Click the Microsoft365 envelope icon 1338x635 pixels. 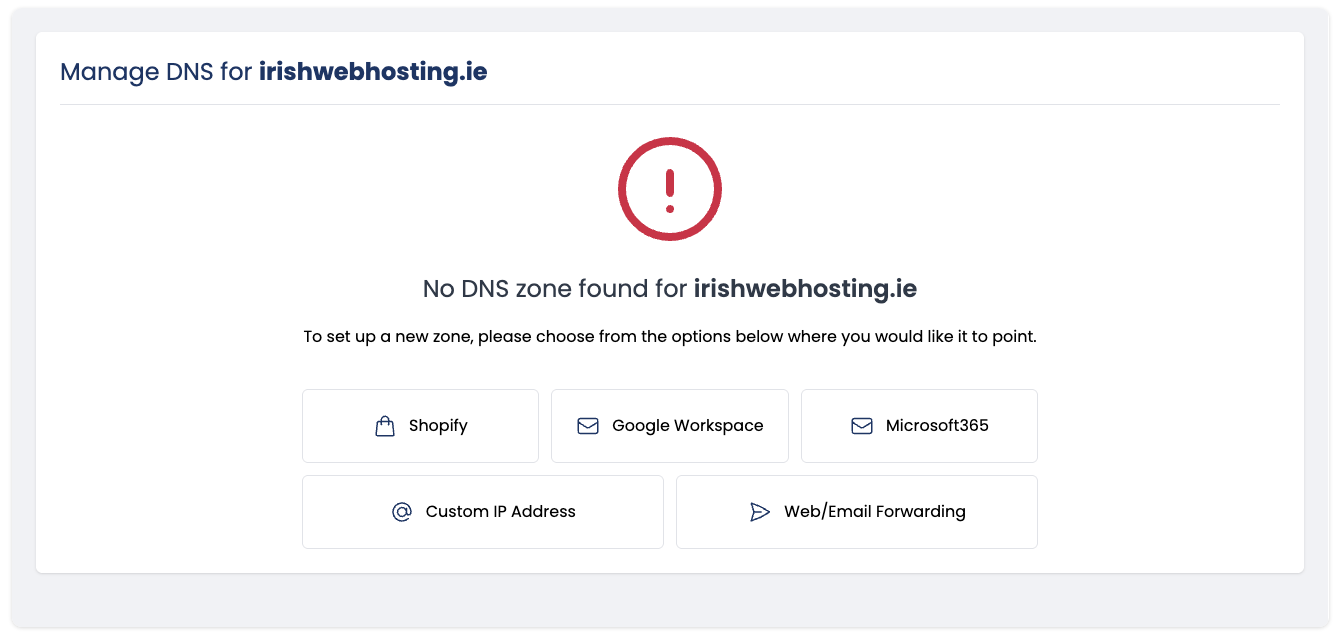pos(862,426)
